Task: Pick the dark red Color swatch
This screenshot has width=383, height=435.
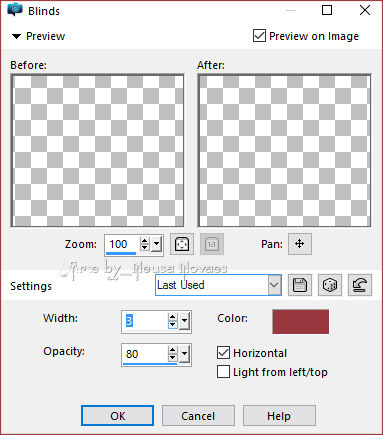Action: click(x=300, y=321)
